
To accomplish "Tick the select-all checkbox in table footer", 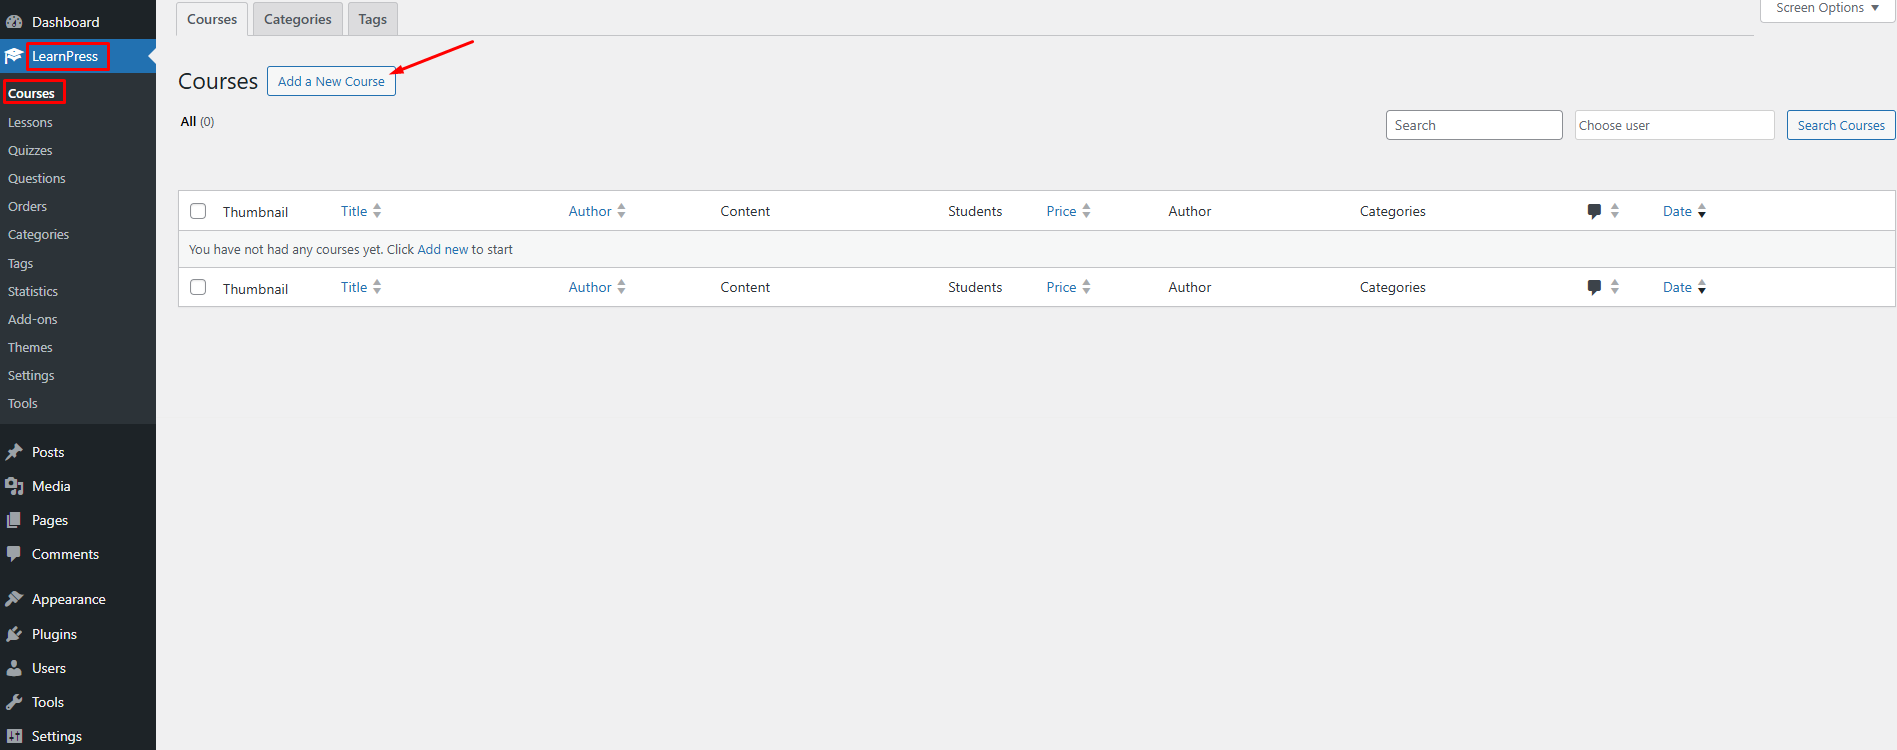I will pos(198,287).
